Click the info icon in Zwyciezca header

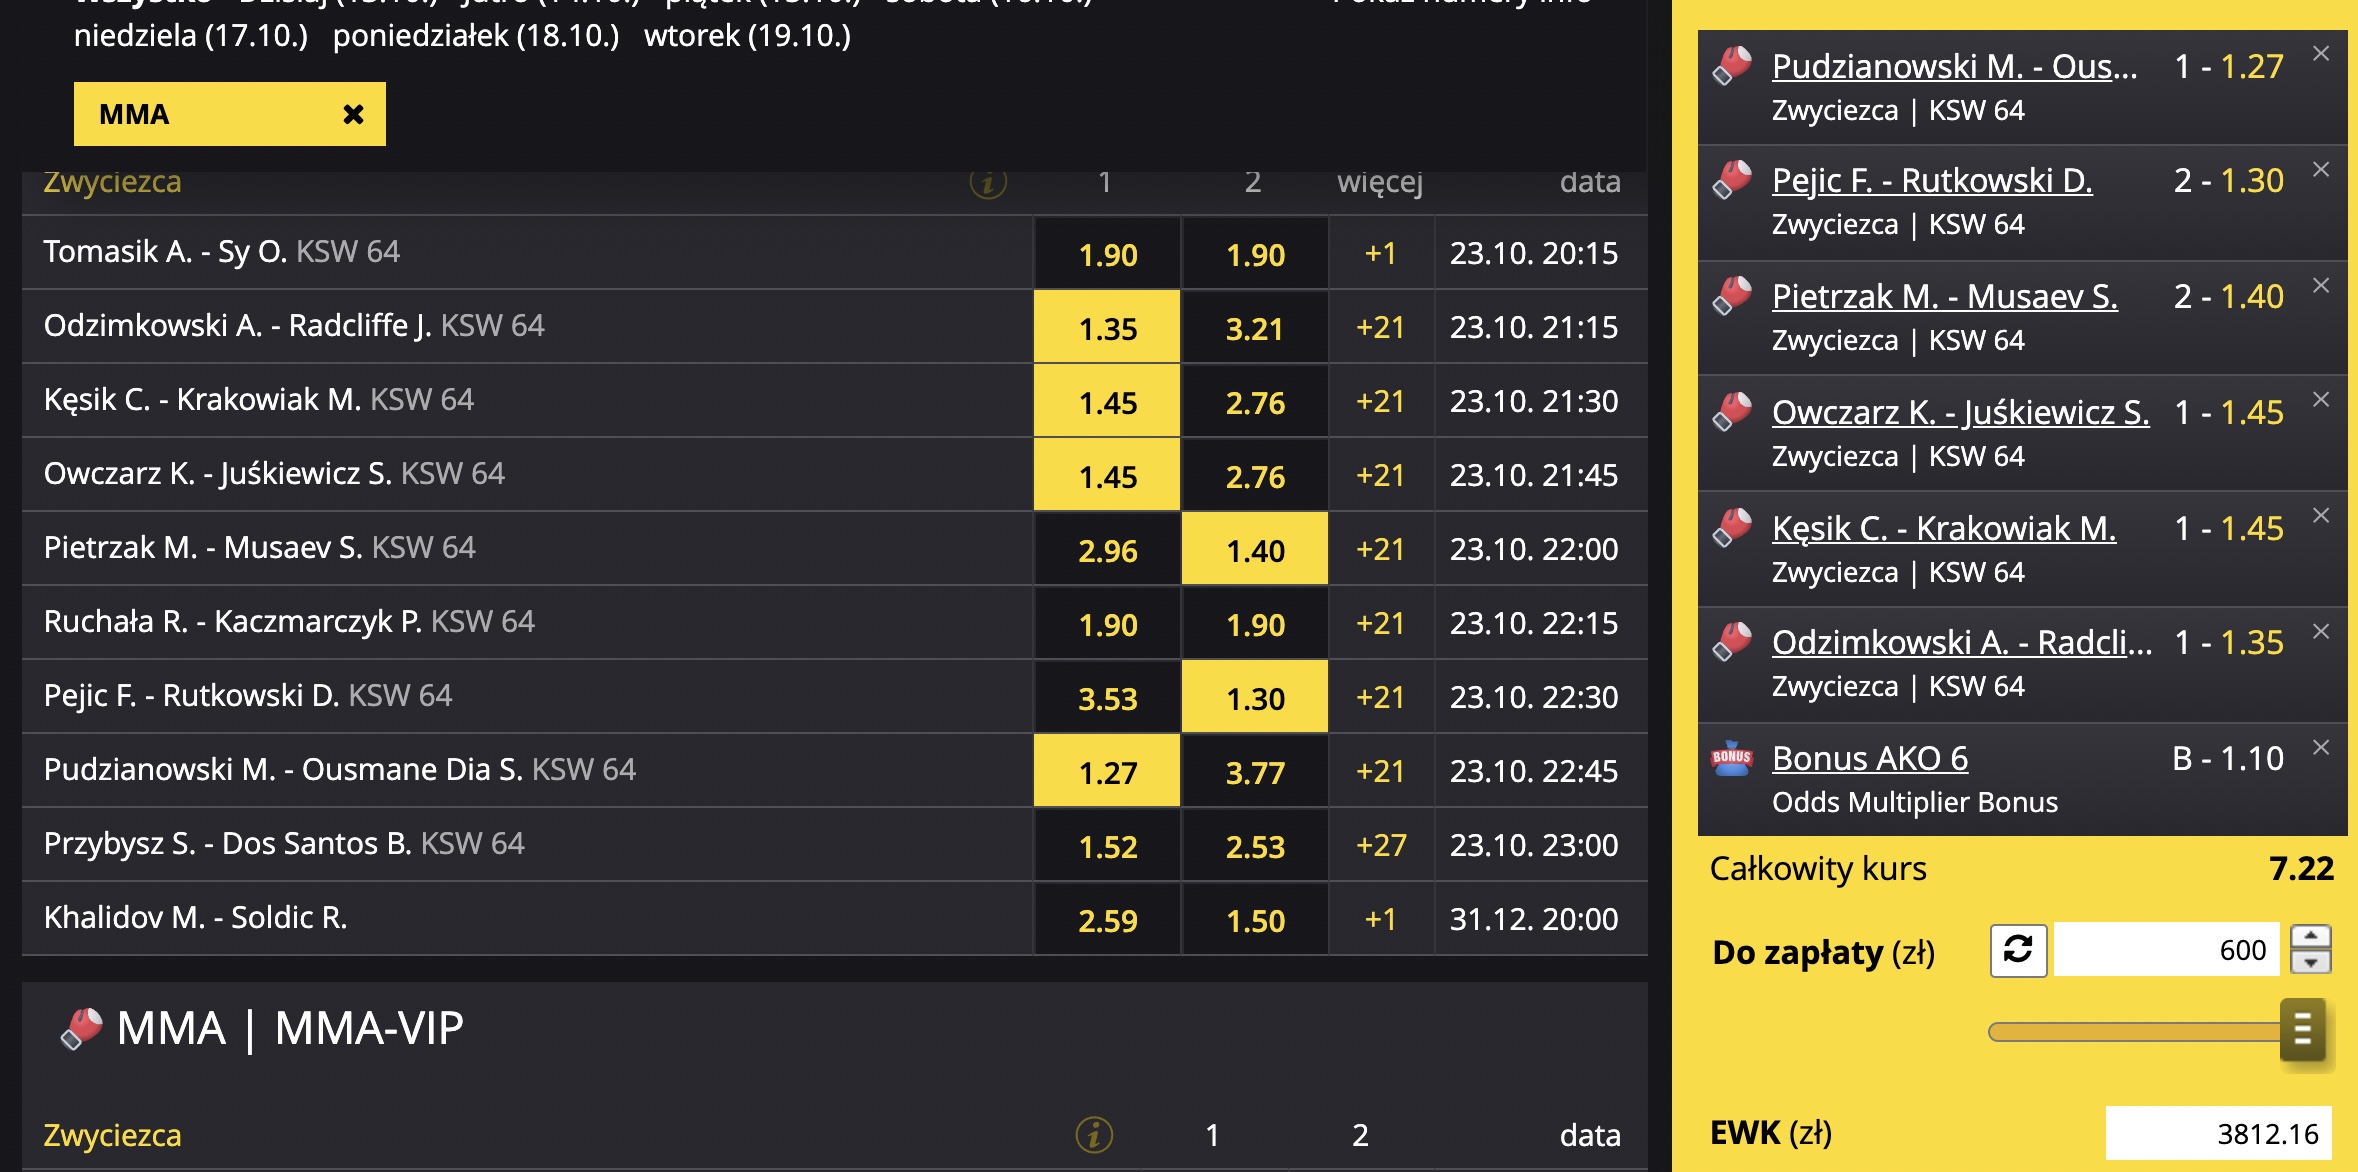(x=988, y=182)
